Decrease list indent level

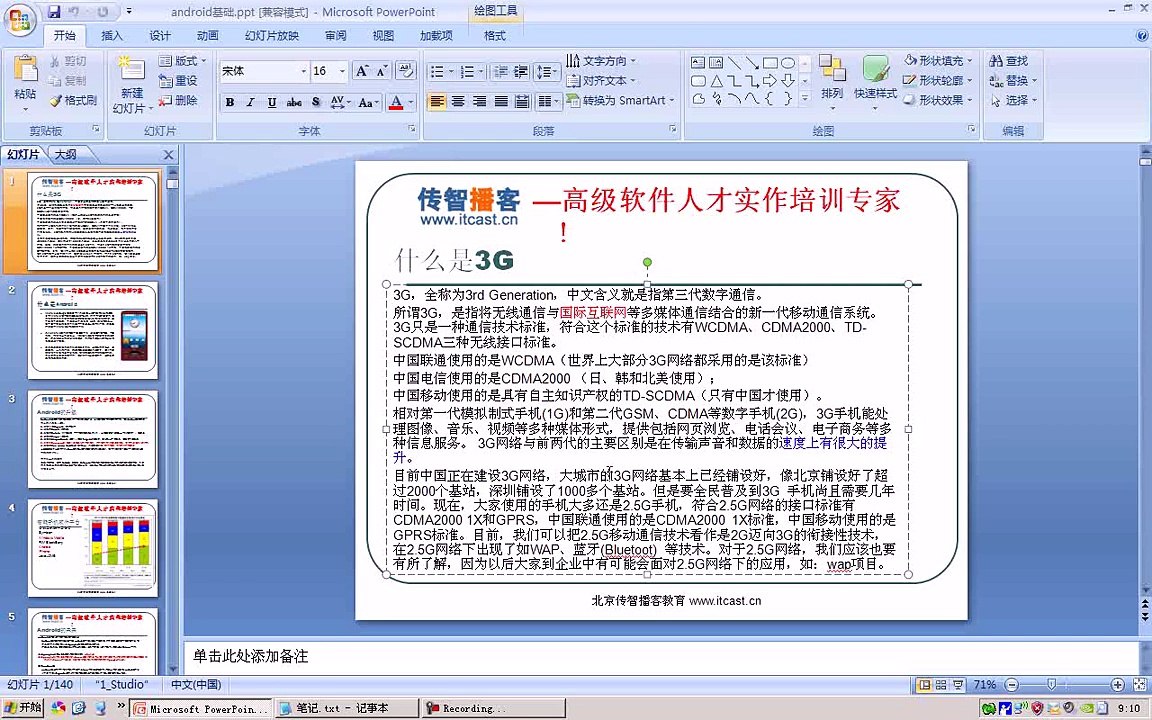click(500, 71)
